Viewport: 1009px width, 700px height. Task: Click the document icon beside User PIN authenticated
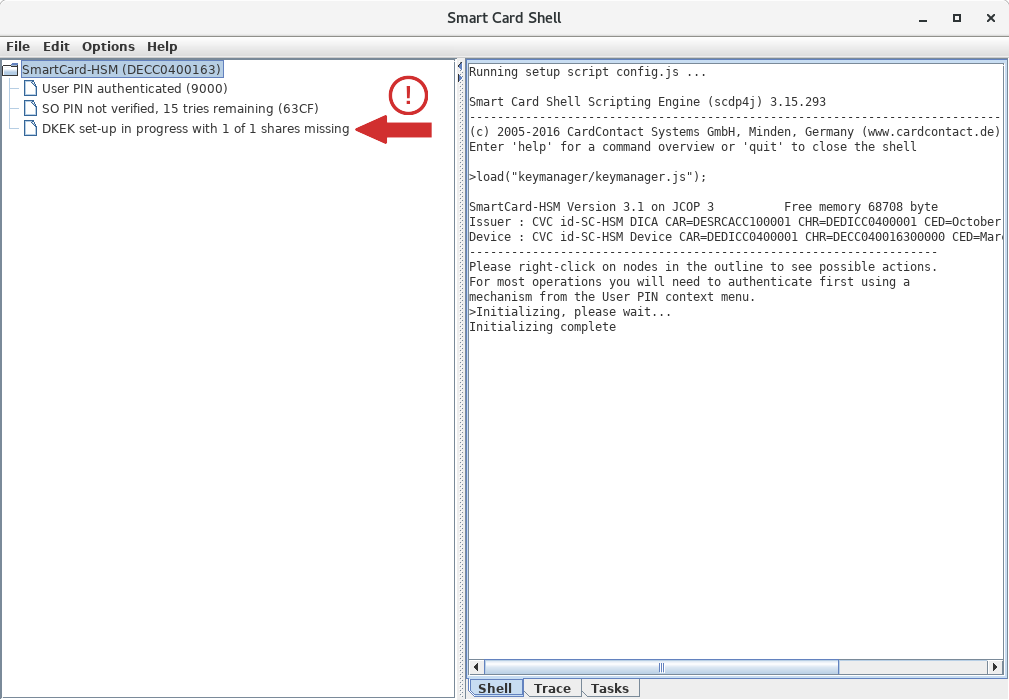(x=30, y=88)
